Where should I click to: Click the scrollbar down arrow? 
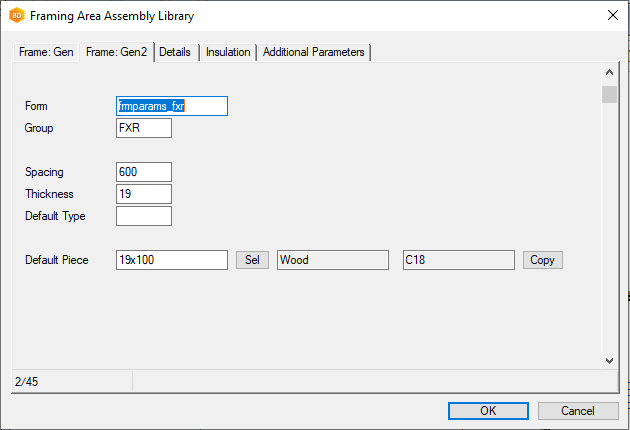point(609,360)
